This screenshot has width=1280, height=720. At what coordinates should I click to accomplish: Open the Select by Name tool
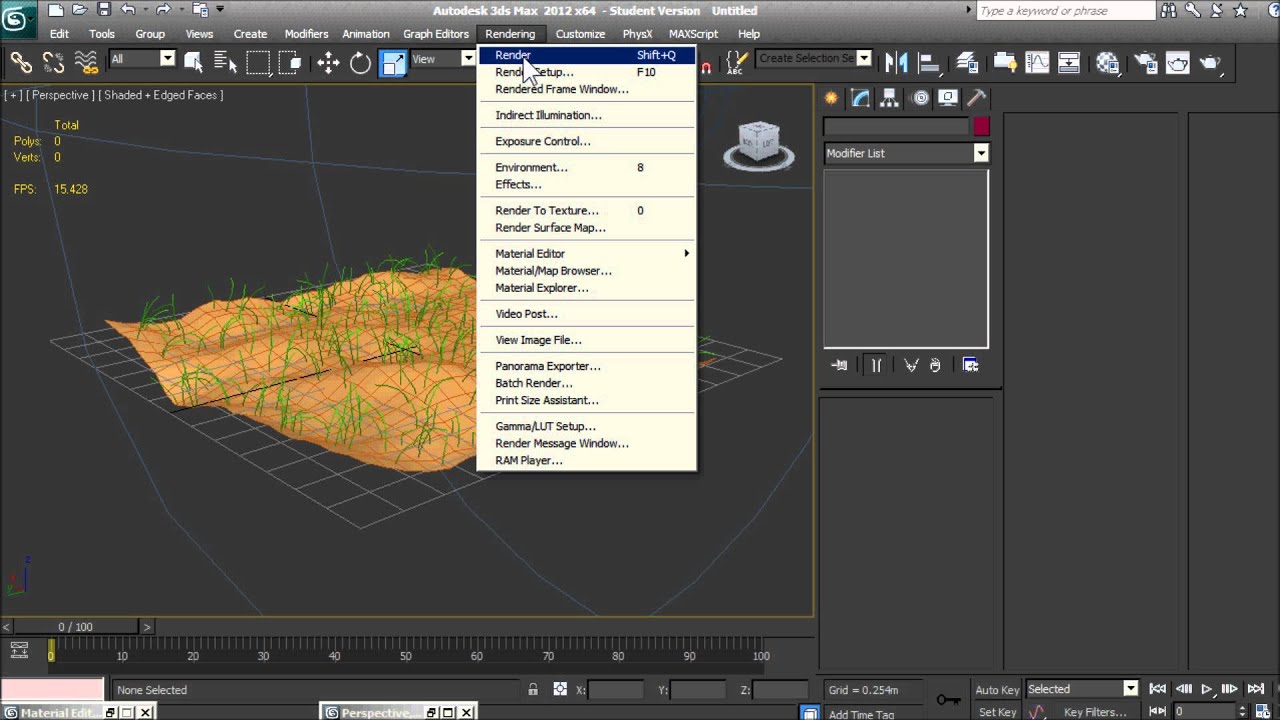point(225,62)
